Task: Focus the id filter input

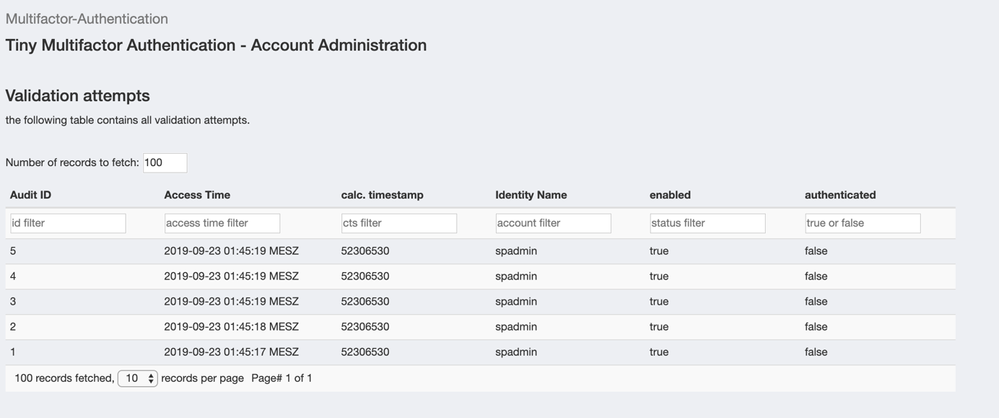Action: [x=67, y=223]
